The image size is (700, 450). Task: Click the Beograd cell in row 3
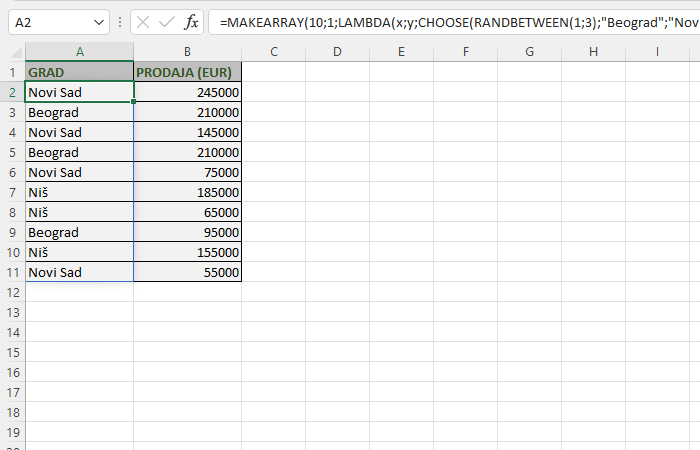click(x=79, y=112)
